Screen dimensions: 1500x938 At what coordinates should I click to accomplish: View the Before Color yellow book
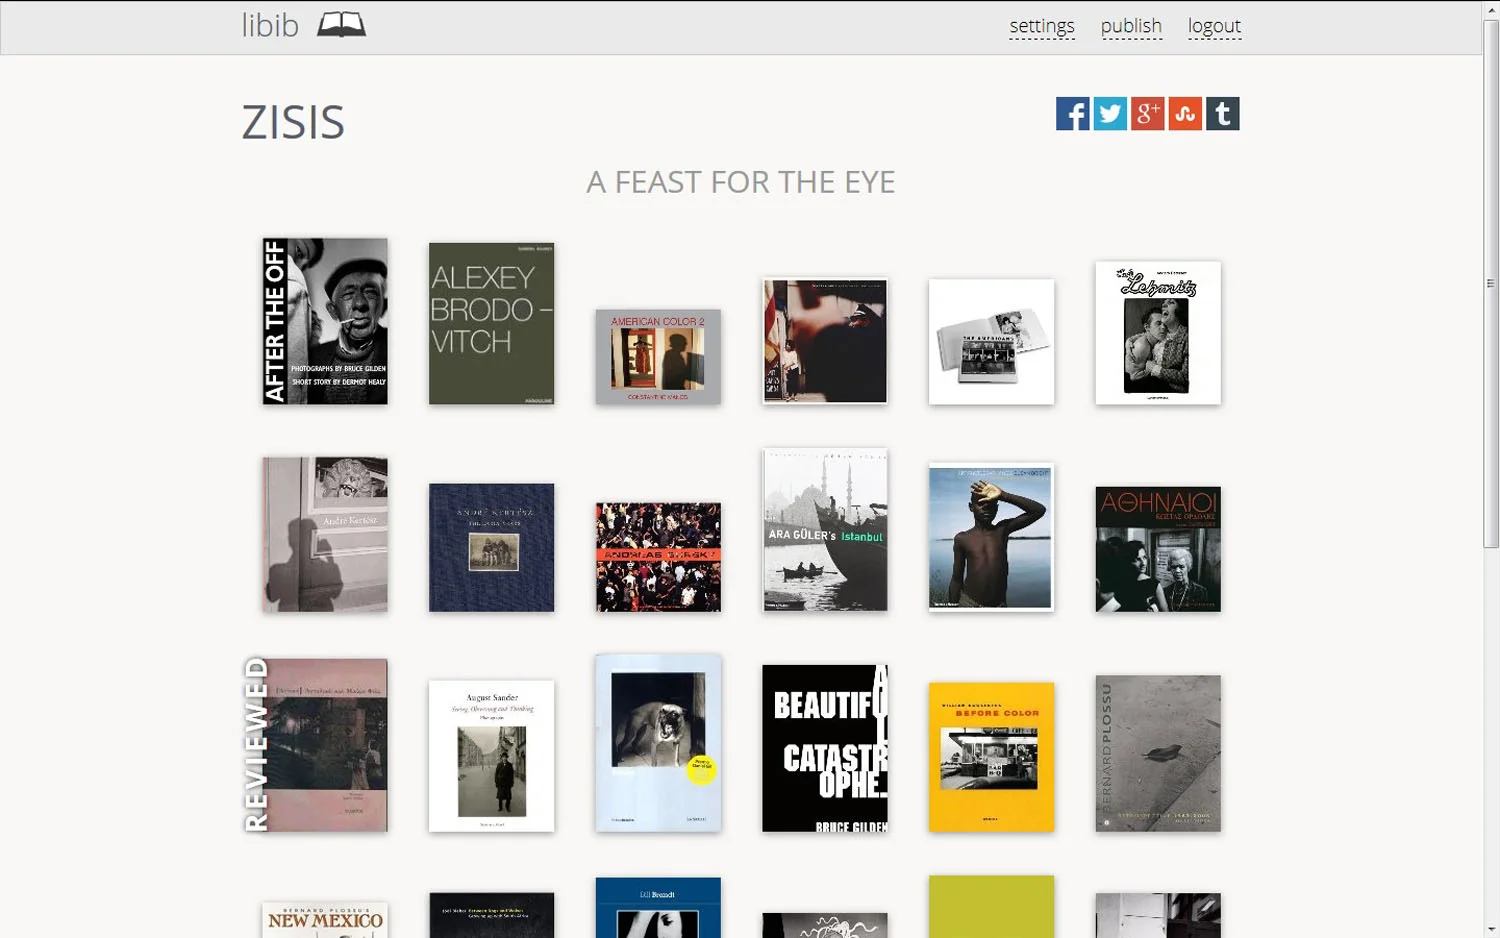(x=991, y=757)
